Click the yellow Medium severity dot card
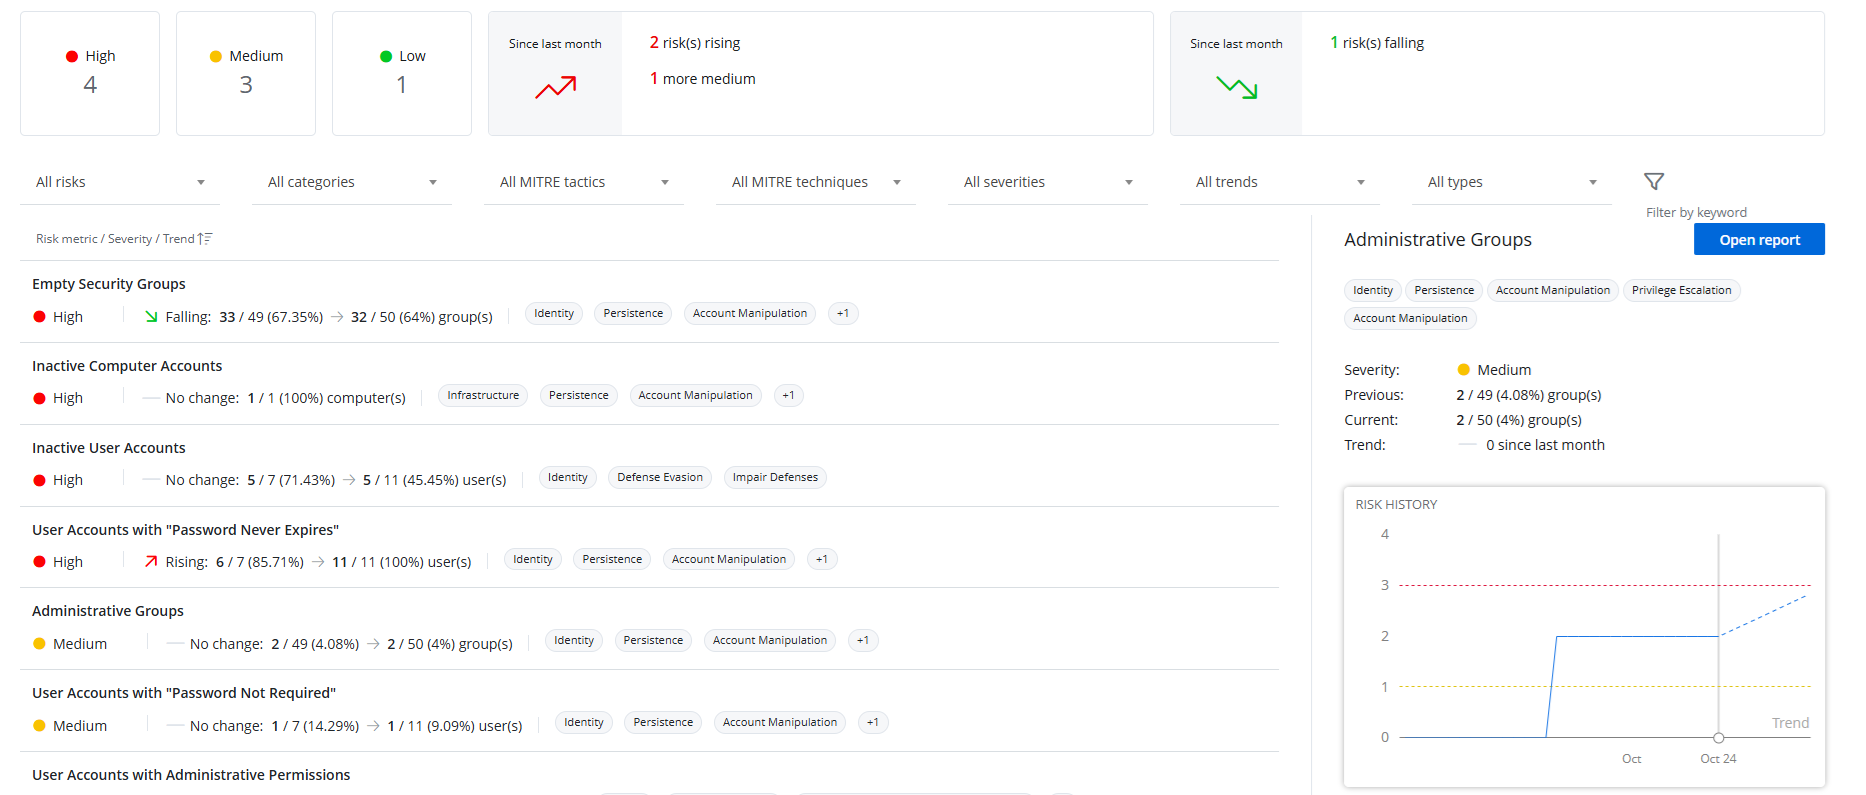This screenshot has height=795, width=1866. [x=246, y=73]
